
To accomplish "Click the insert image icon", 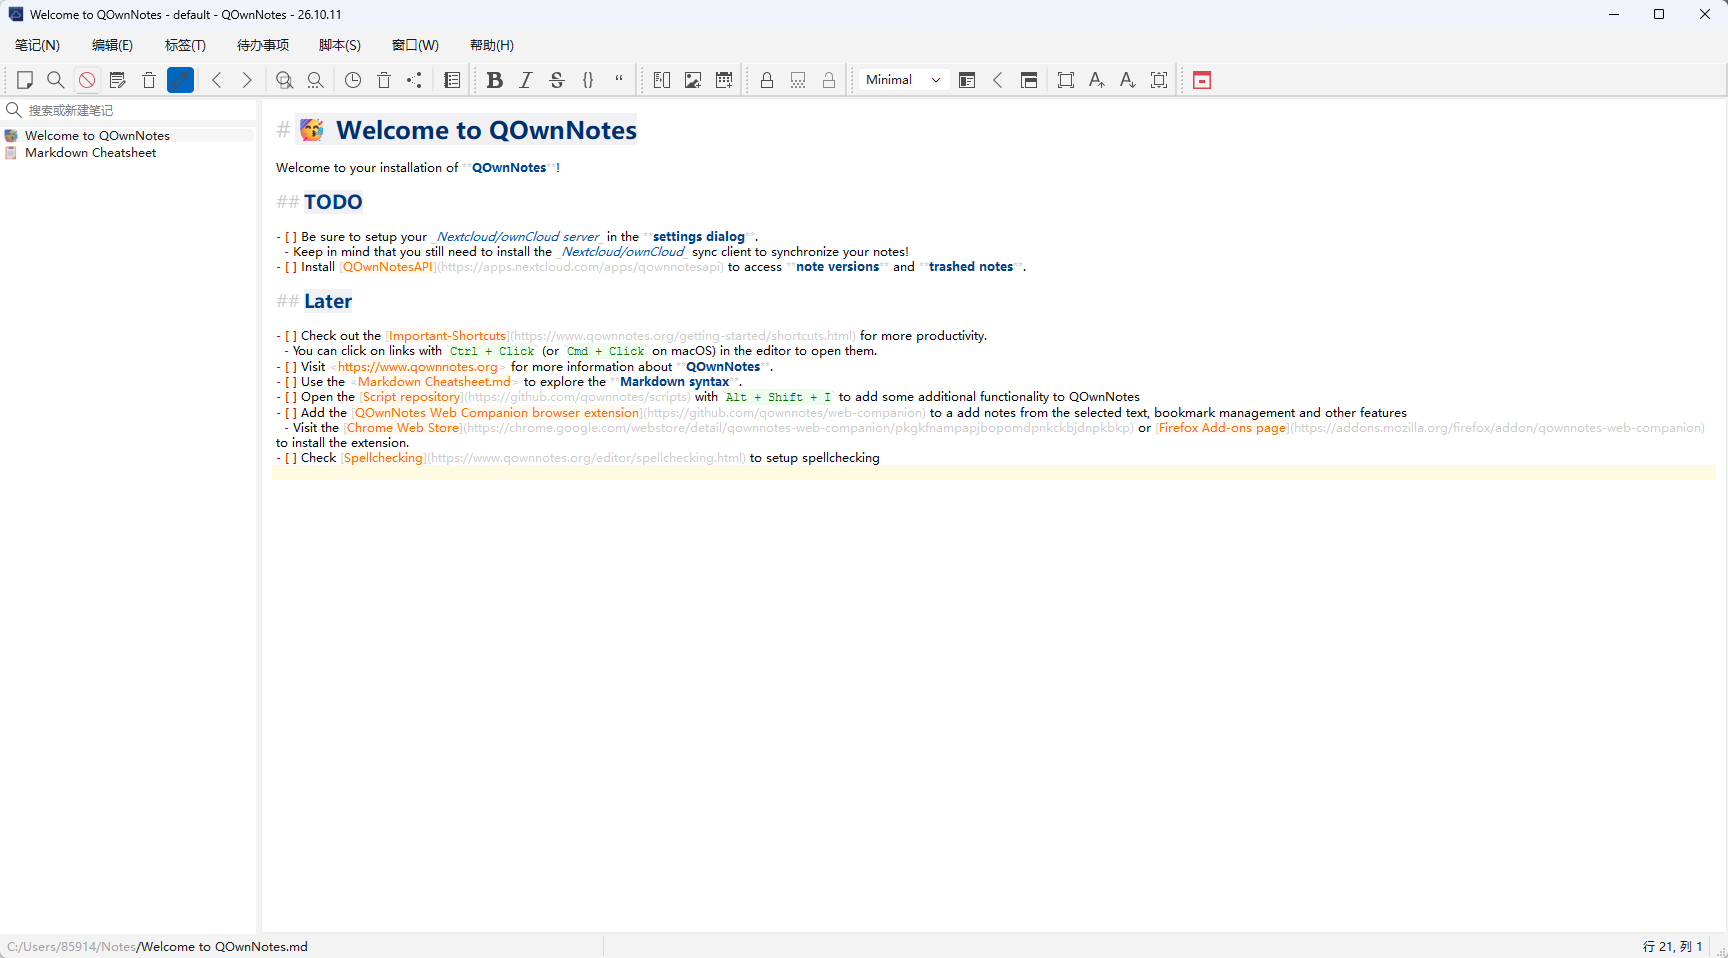I will coord(693,80).
